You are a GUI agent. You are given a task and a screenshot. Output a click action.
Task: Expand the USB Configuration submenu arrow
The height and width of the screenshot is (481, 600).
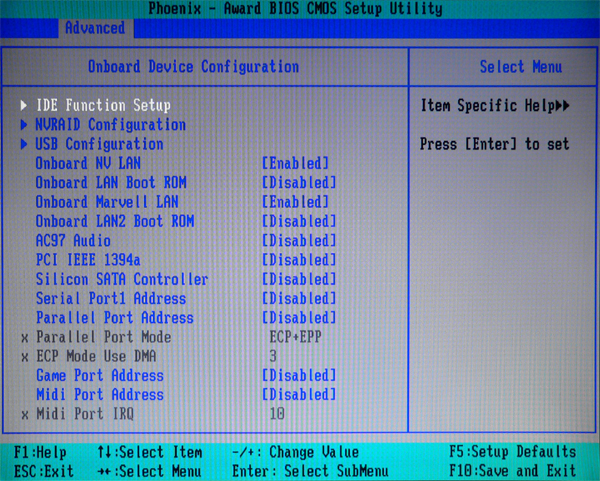click(x=24, y=144)
